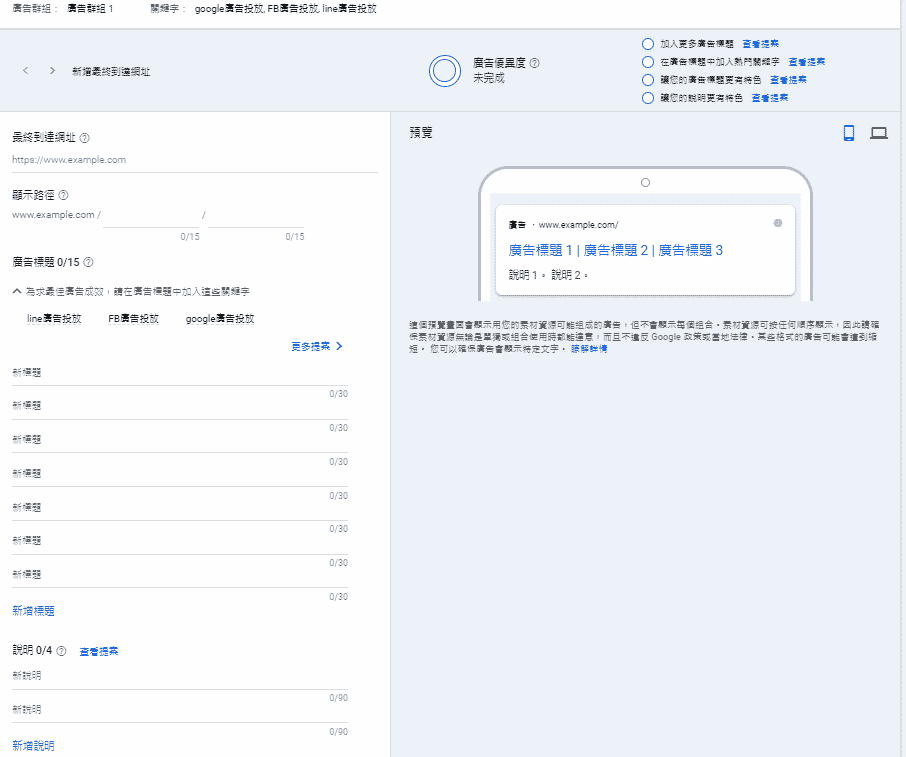Click info dot in ad preview card
906x757 pixels.
[778, 223]
